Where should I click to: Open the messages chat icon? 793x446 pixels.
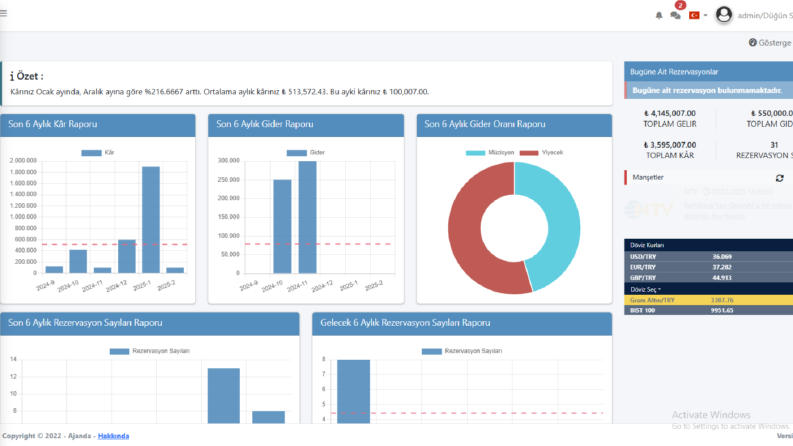(675, 16)
